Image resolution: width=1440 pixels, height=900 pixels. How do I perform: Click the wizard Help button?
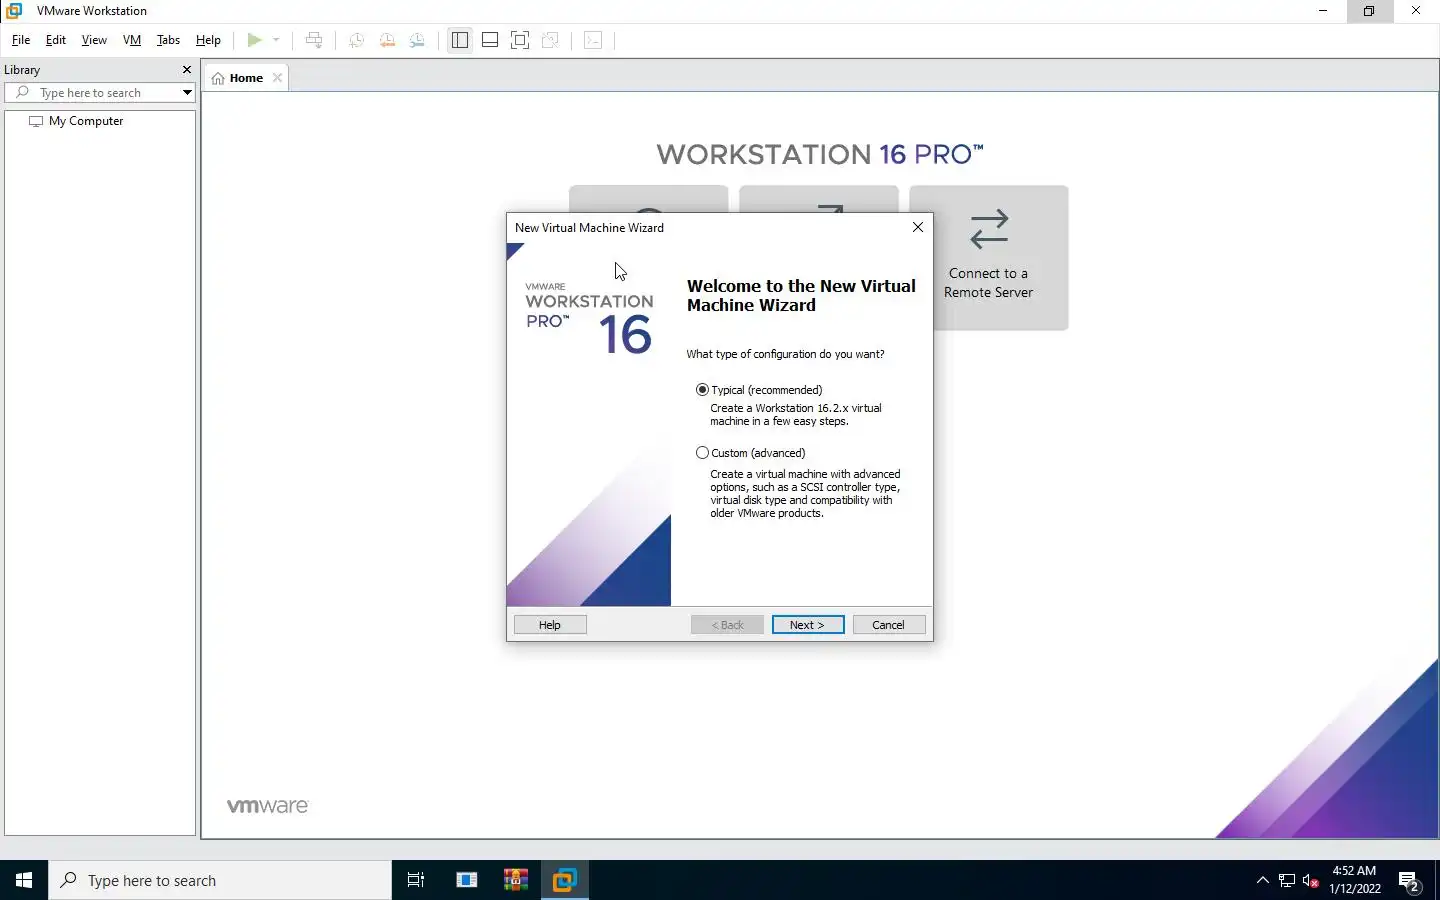550,625
